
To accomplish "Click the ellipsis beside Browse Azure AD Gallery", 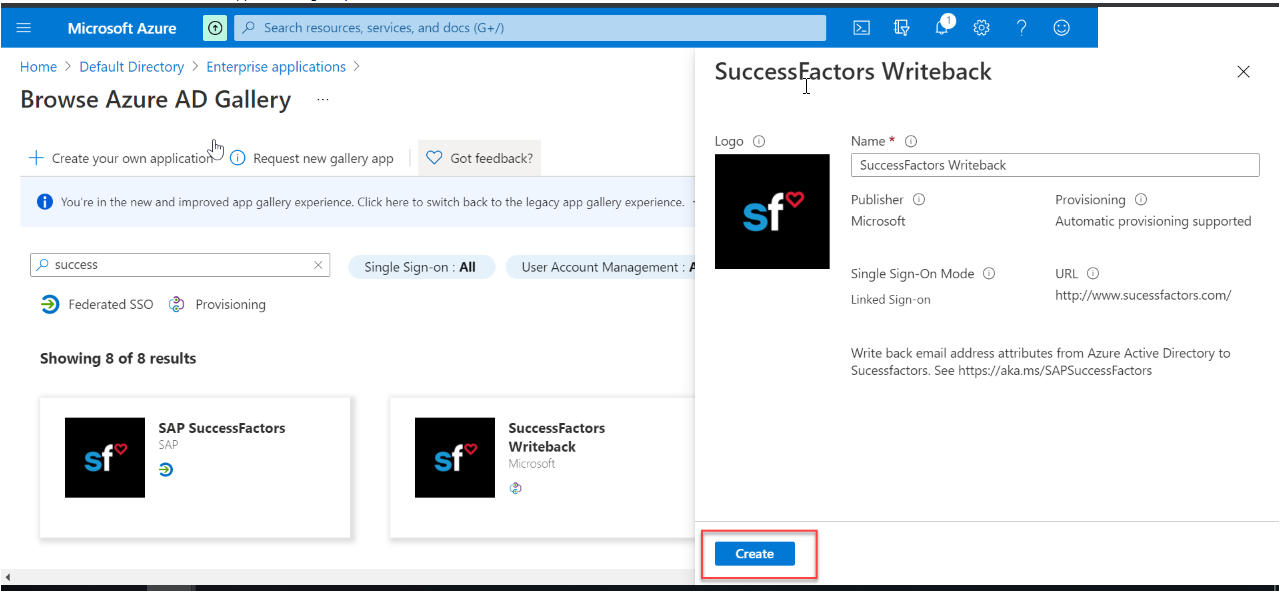I will tap(322, 99).
